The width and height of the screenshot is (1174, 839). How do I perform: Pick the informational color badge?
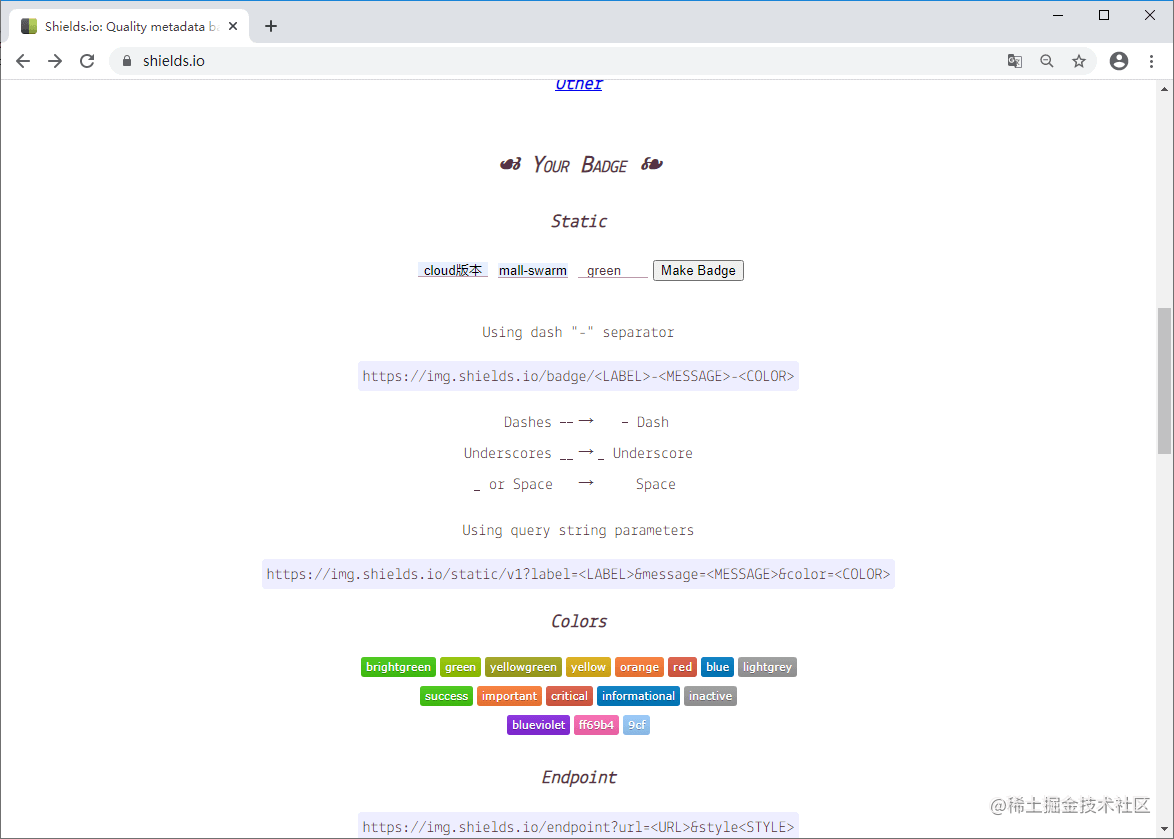[639, 696]
